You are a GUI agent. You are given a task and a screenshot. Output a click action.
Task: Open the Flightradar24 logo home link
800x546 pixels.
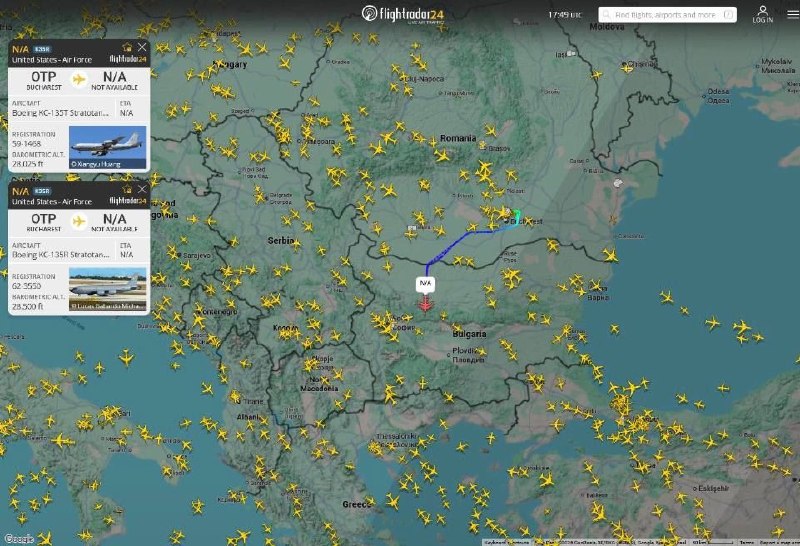click(x=403, y=14)
